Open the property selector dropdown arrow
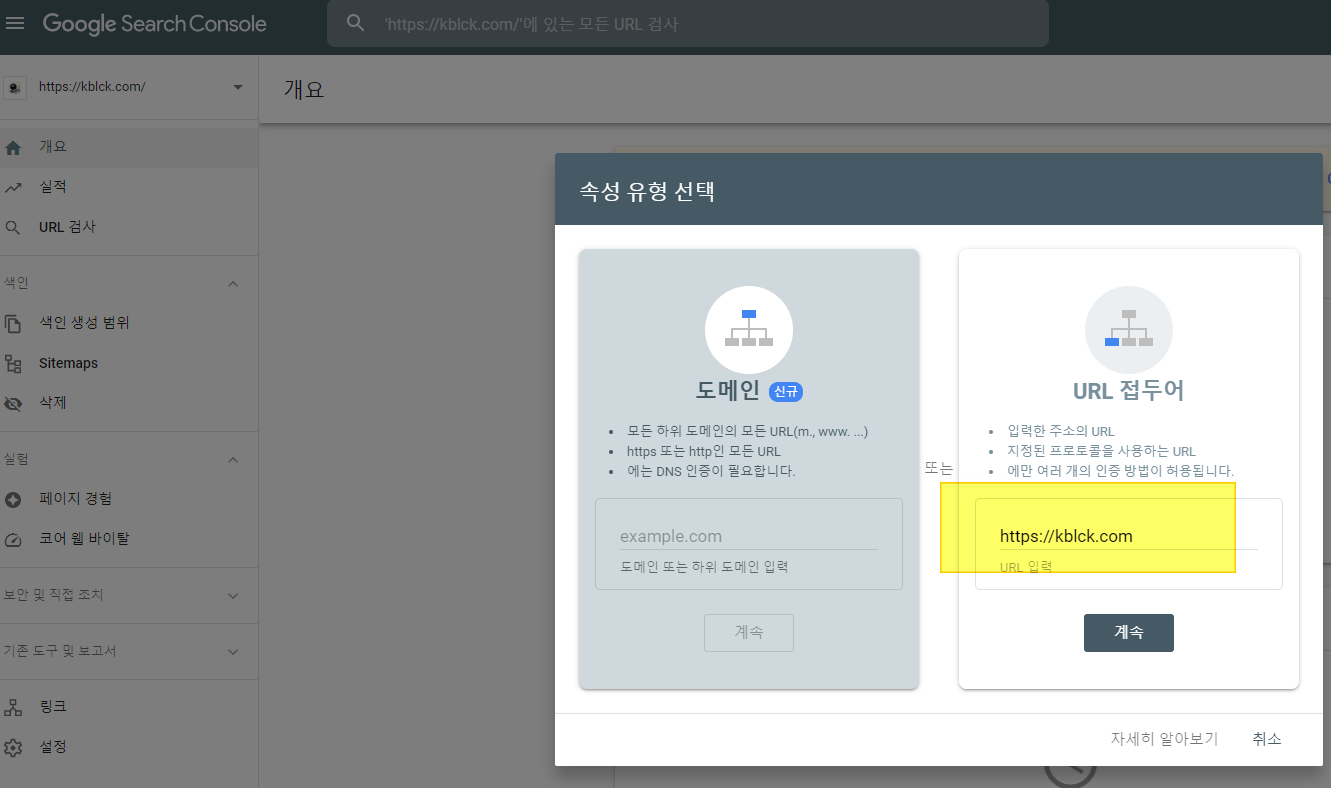This screenshot has width=1331, height=788. coord(238,87)
